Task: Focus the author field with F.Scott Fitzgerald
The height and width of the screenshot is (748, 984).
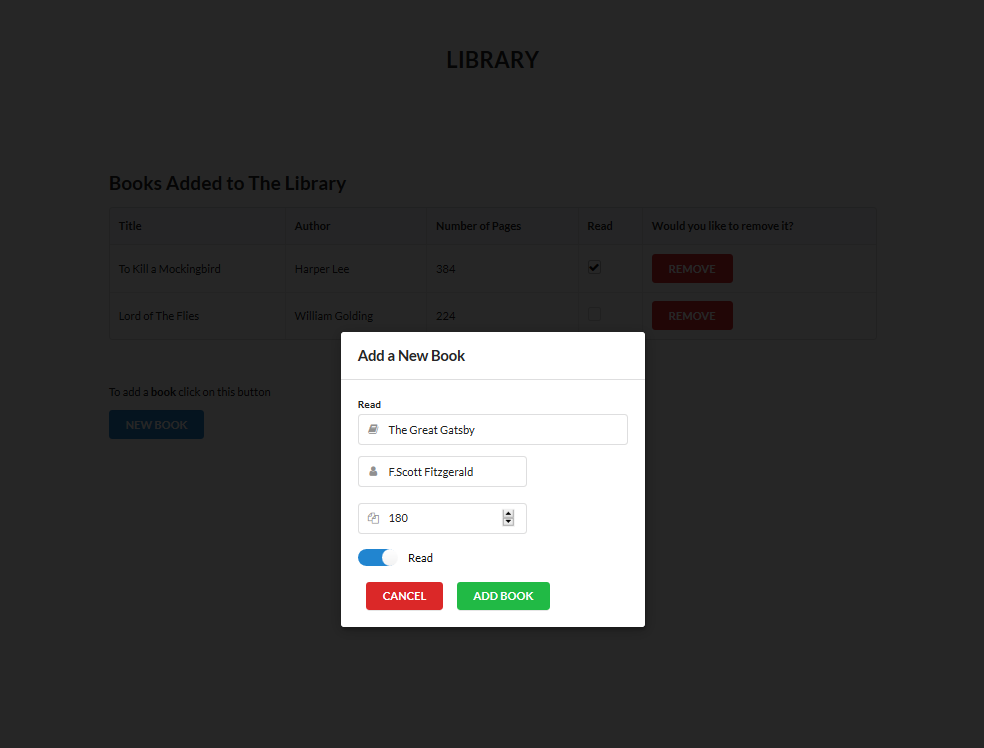Action: tap(442, 472)
